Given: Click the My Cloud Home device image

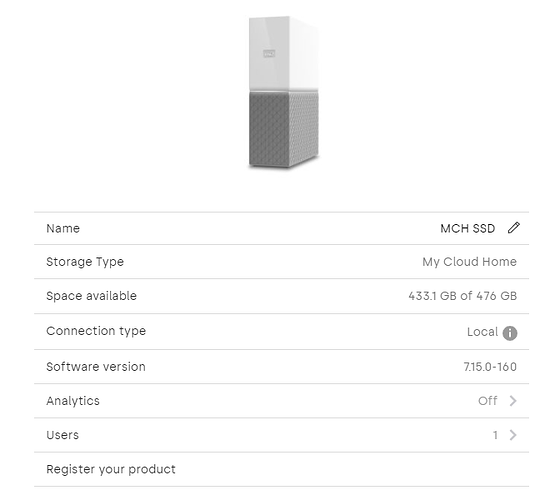Looking at the screenshot, I should (x=284, y=93).
